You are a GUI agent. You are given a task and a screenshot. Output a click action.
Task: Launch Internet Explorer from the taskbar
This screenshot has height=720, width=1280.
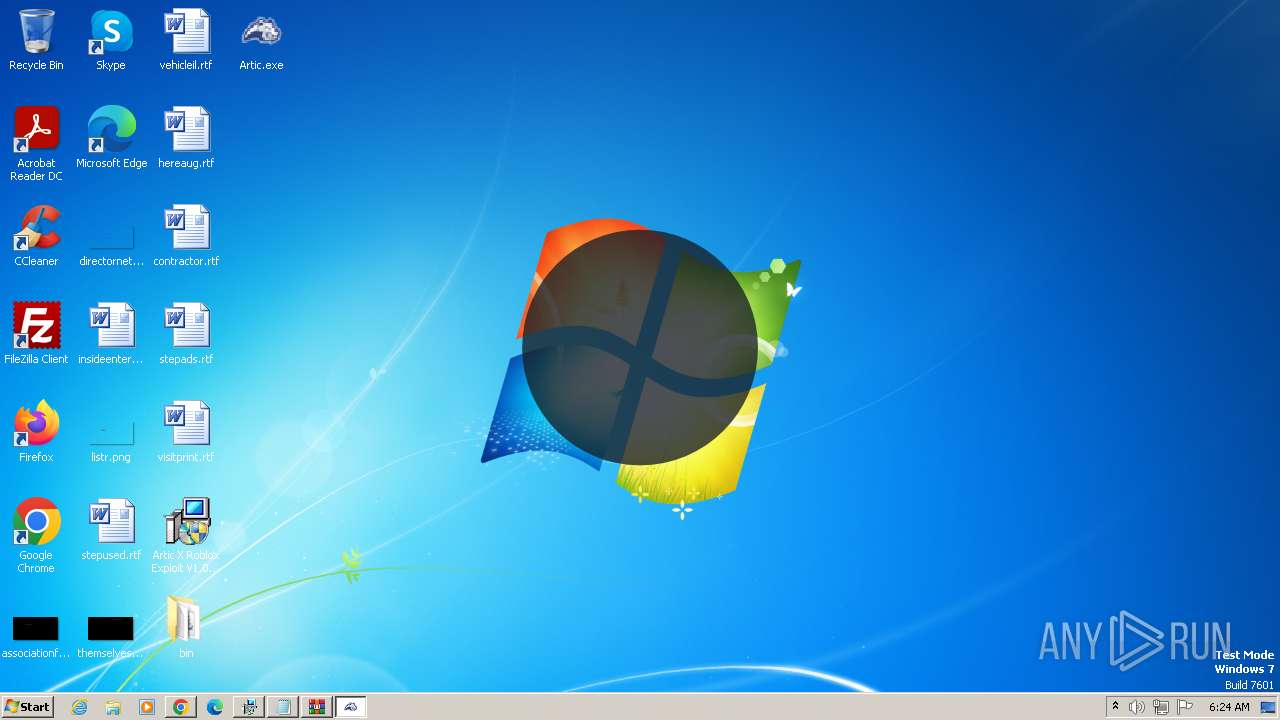click(80, 707)
